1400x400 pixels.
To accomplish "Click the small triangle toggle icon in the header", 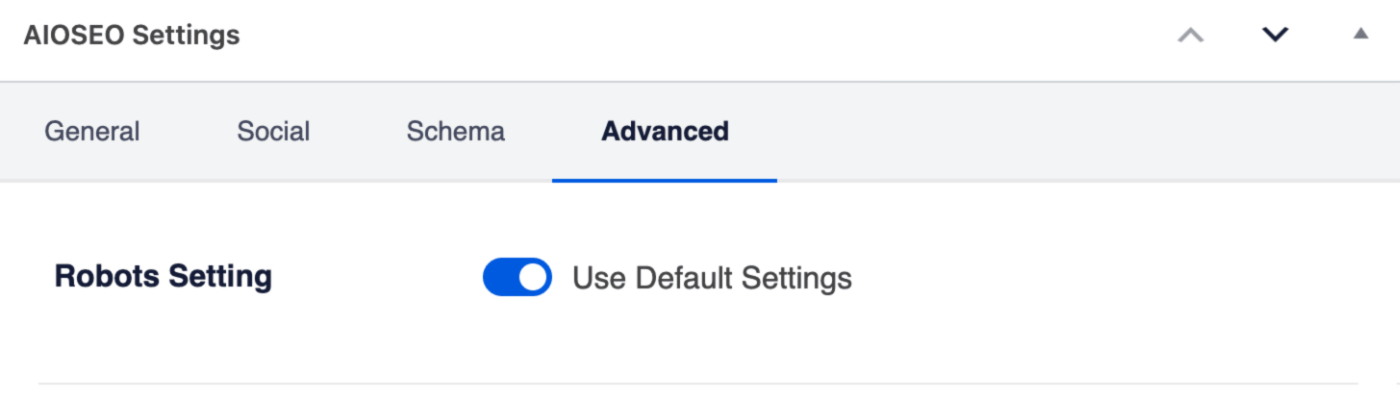I will click(x=1360, y=34).
